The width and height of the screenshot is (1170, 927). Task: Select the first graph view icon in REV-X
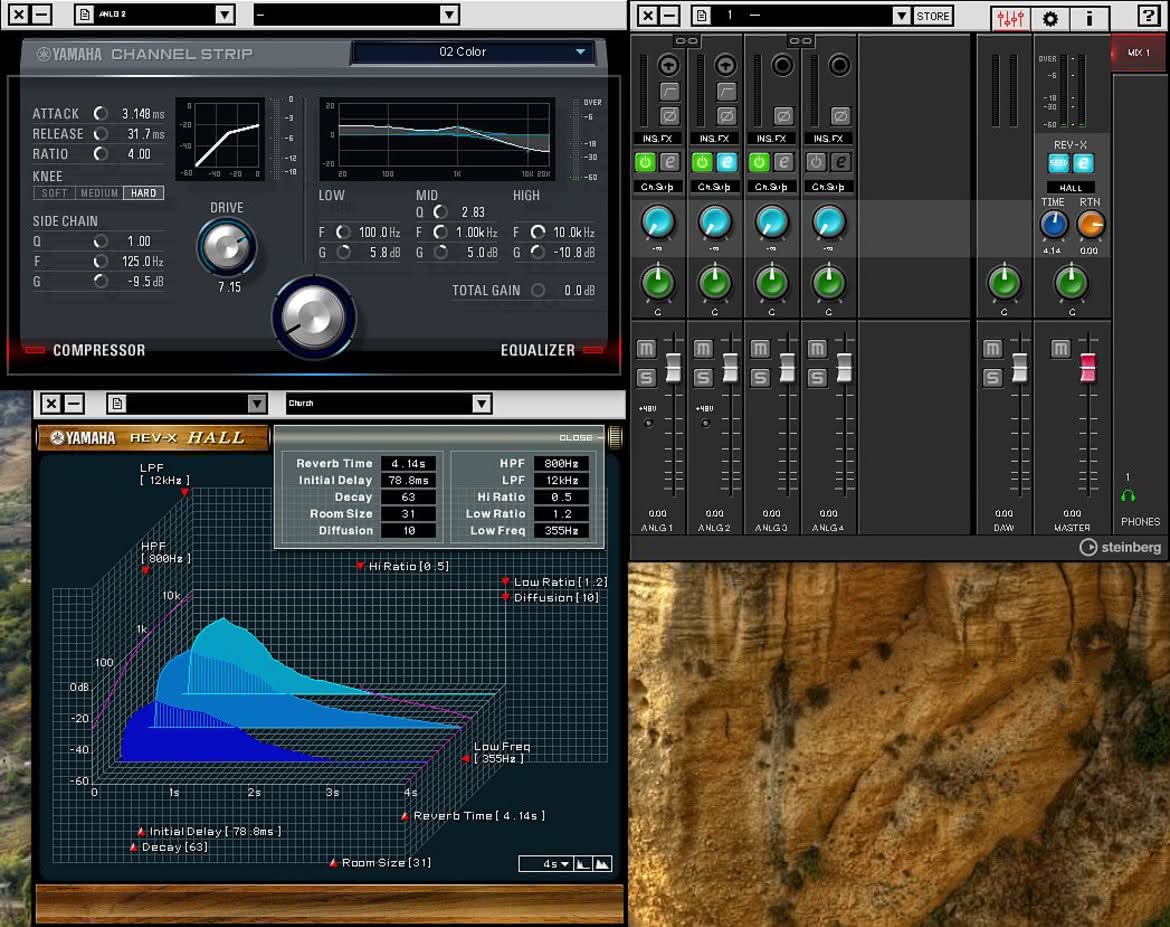click(584, 864)
